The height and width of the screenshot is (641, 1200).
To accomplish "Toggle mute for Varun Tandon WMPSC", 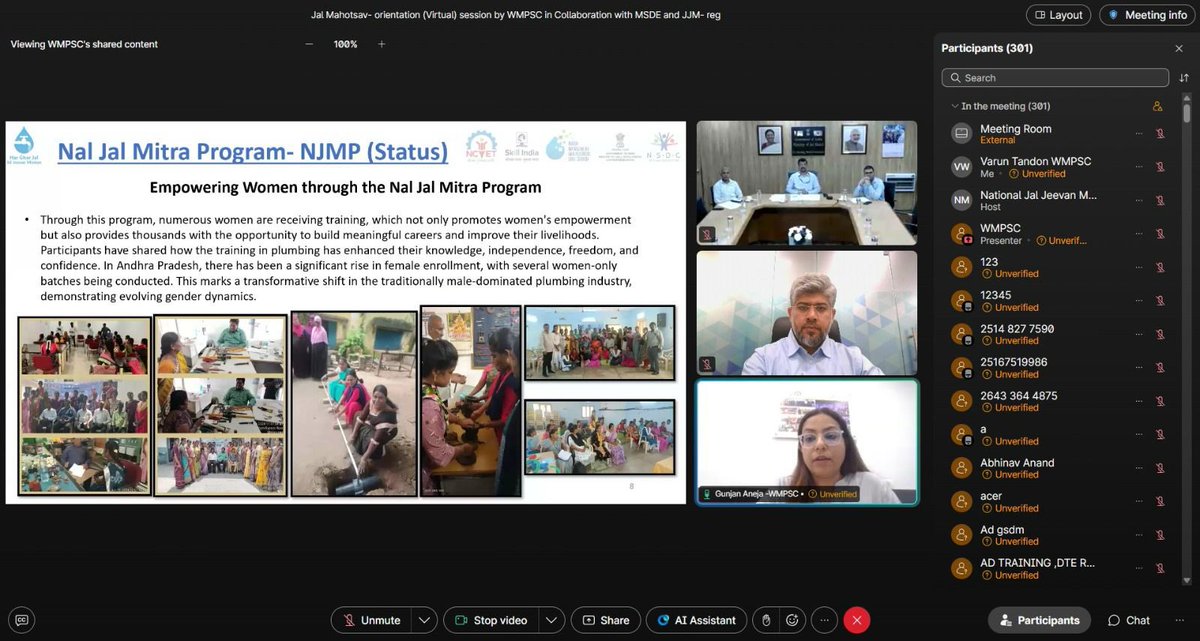I will tap(1160, 166).
